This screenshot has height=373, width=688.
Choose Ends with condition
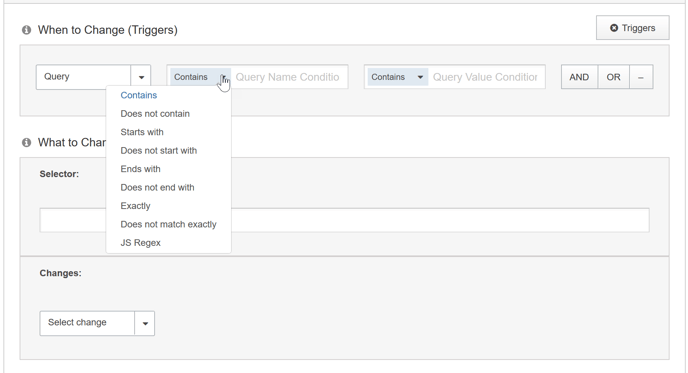click(x=140, y=169)
